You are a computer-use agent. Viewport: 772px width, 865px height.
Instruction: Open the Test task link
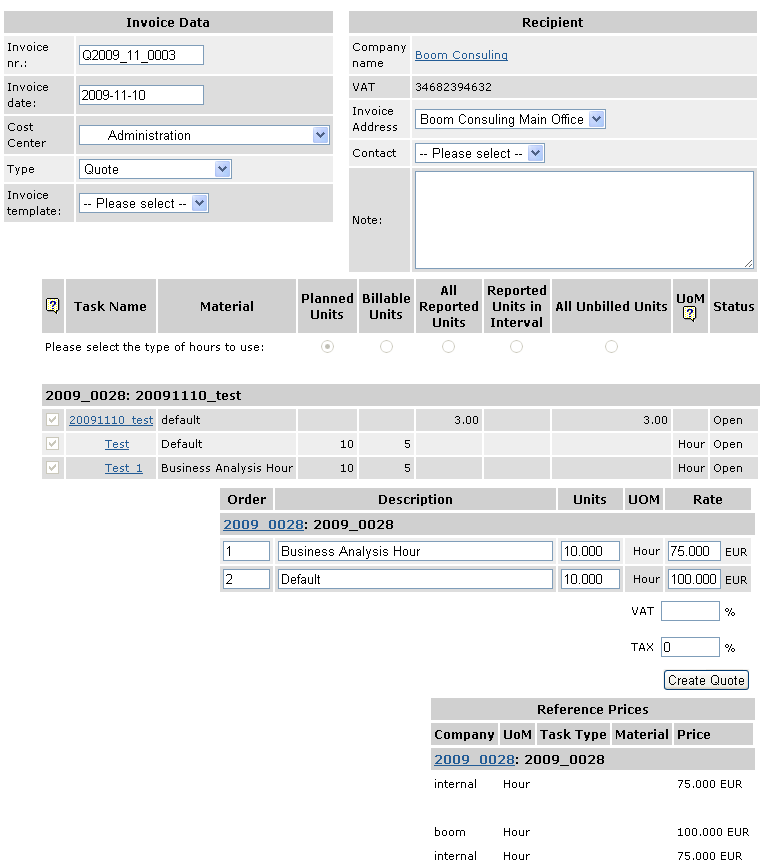(117, 444)
